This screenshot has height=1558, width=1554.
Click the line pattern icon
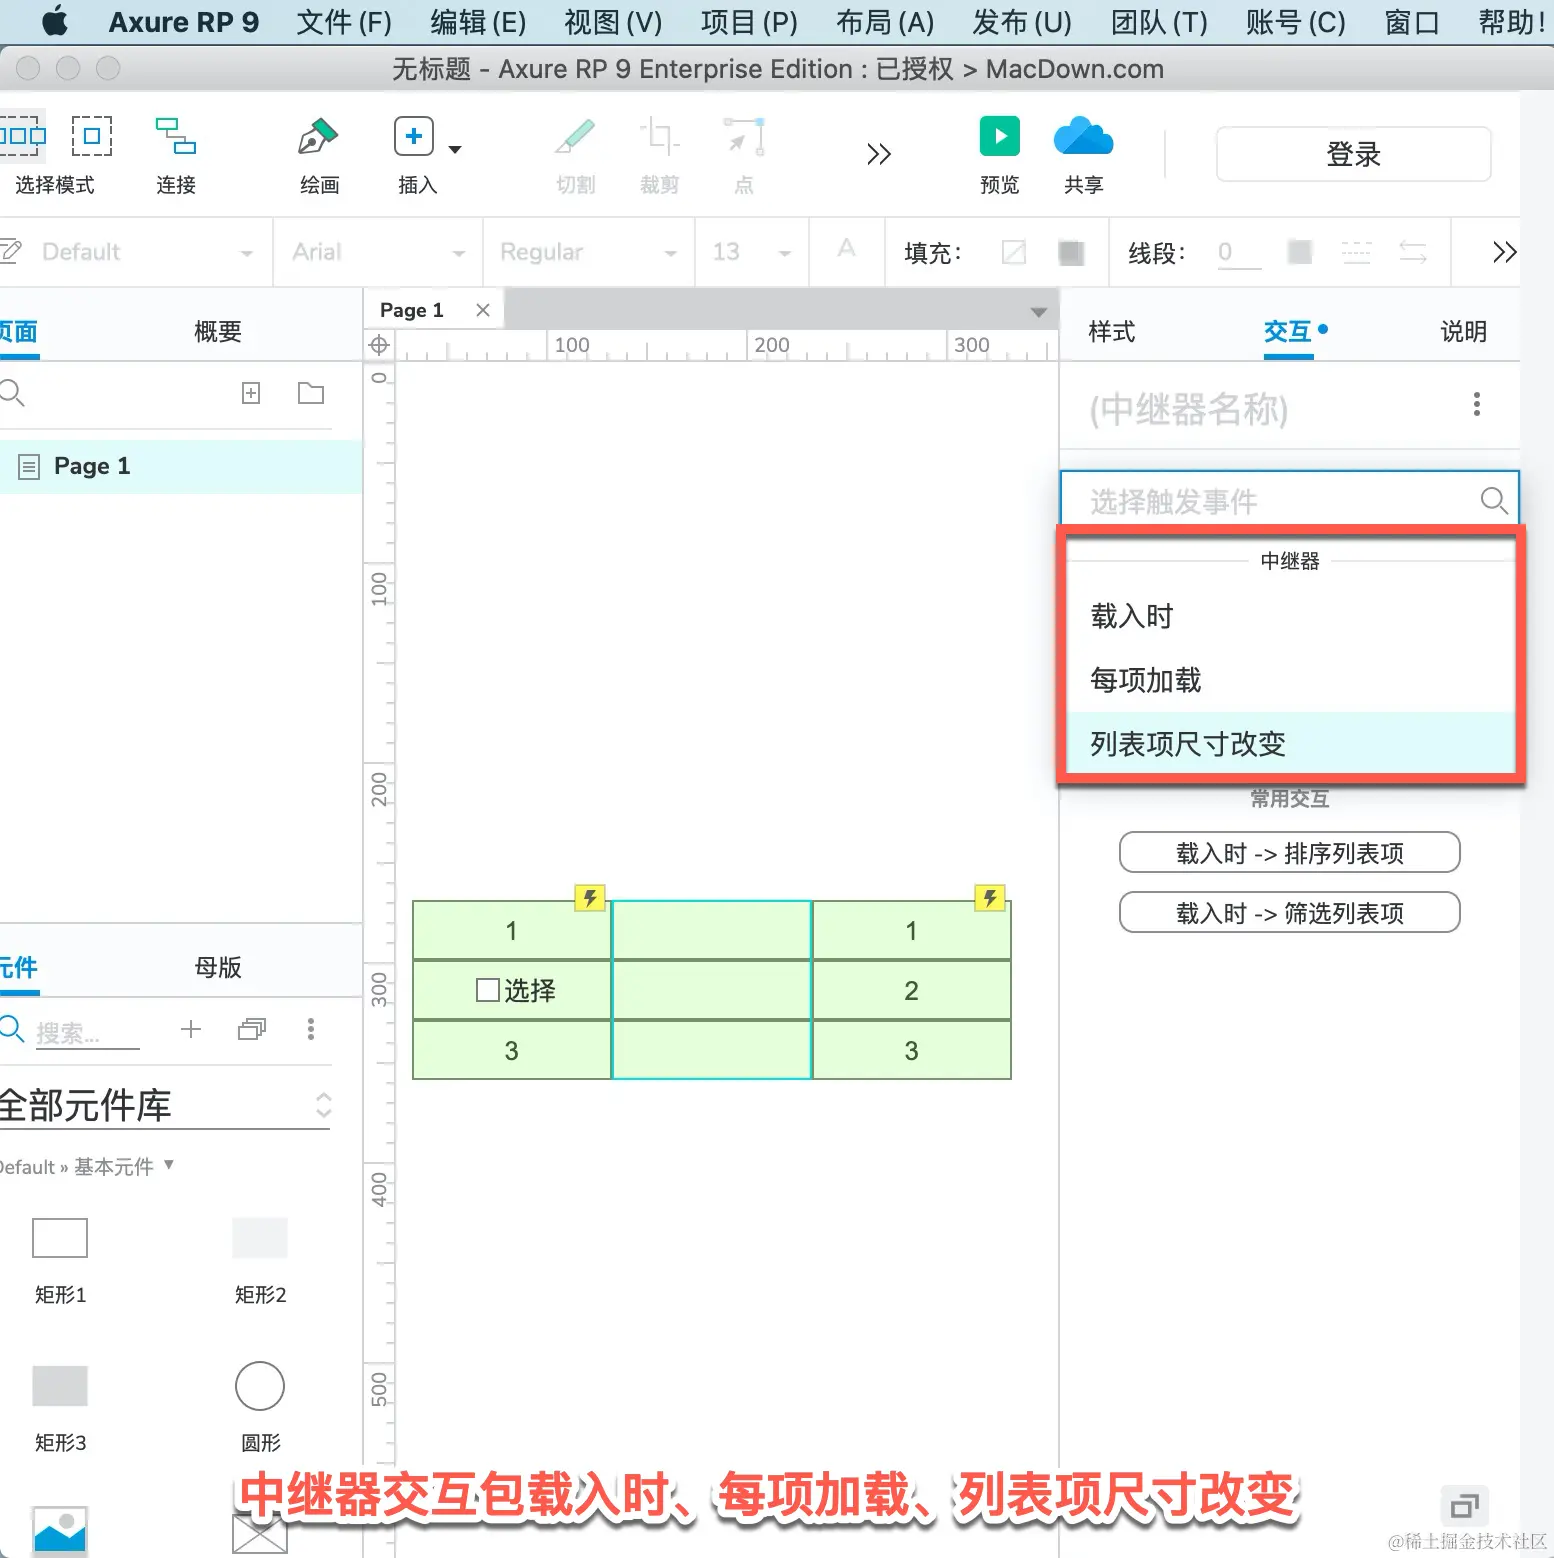click(1356, 252)
